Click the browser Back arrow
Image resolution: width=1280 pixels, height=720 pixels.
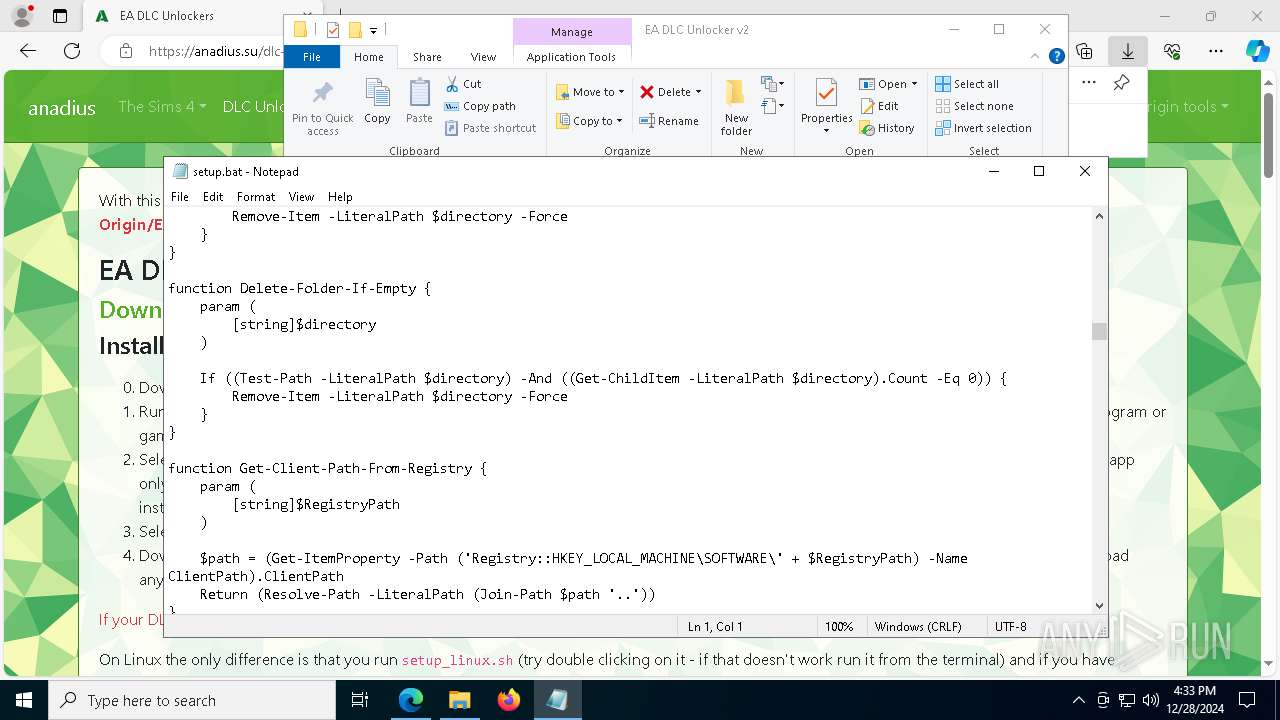coord(28,51)
